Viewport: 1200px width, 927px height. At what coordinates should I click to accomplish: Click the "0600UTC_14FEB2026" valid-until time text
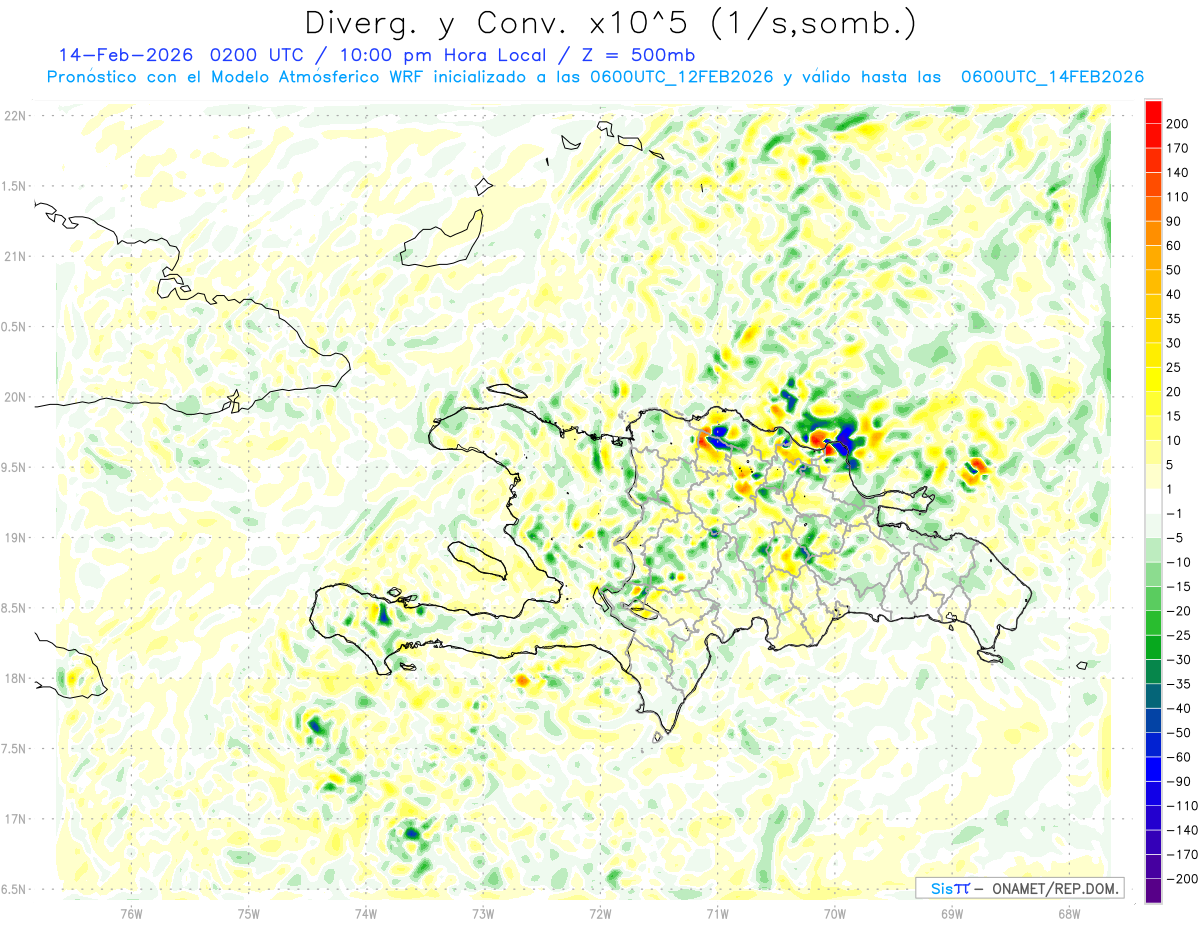coord(1052,77)
